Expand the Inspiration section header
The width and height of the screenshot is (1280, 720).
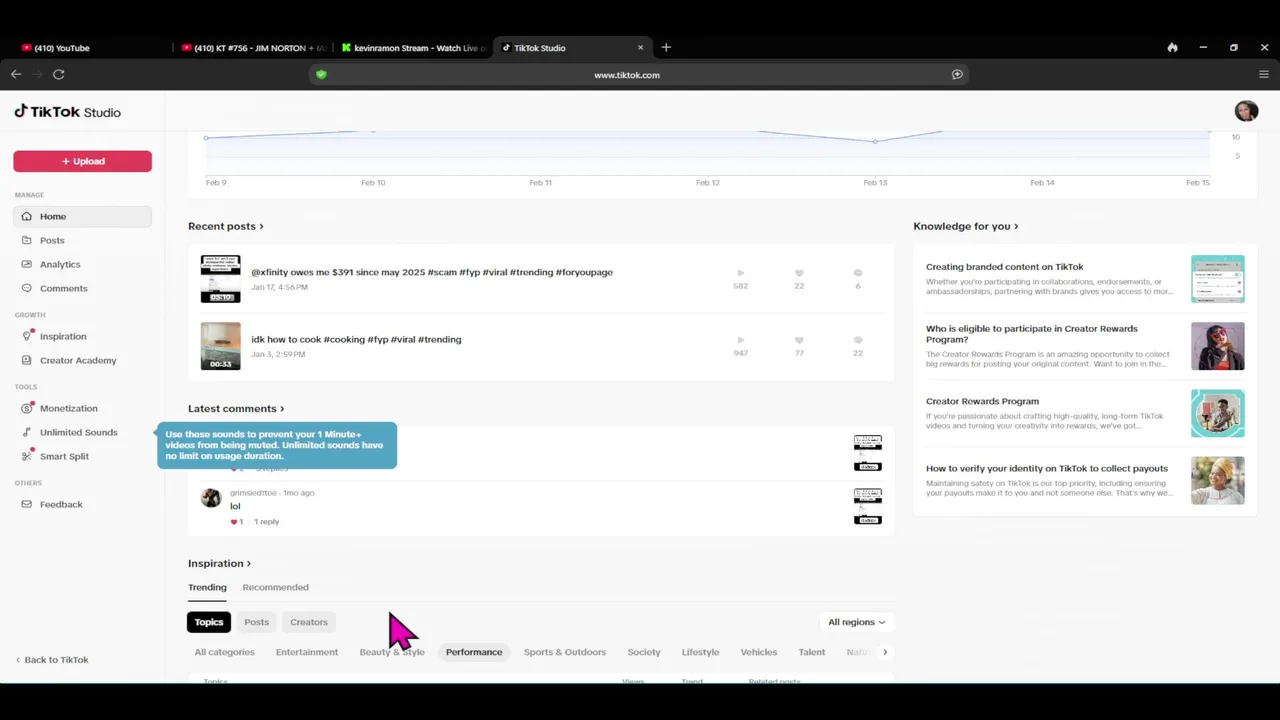(x=219, y=563)
